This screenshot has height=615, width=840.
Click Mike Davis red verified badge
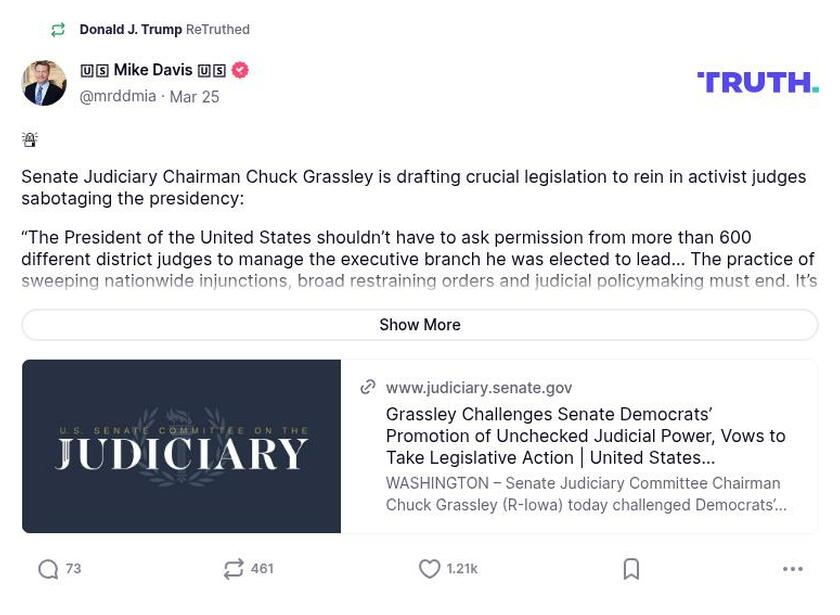pos(240,70)
